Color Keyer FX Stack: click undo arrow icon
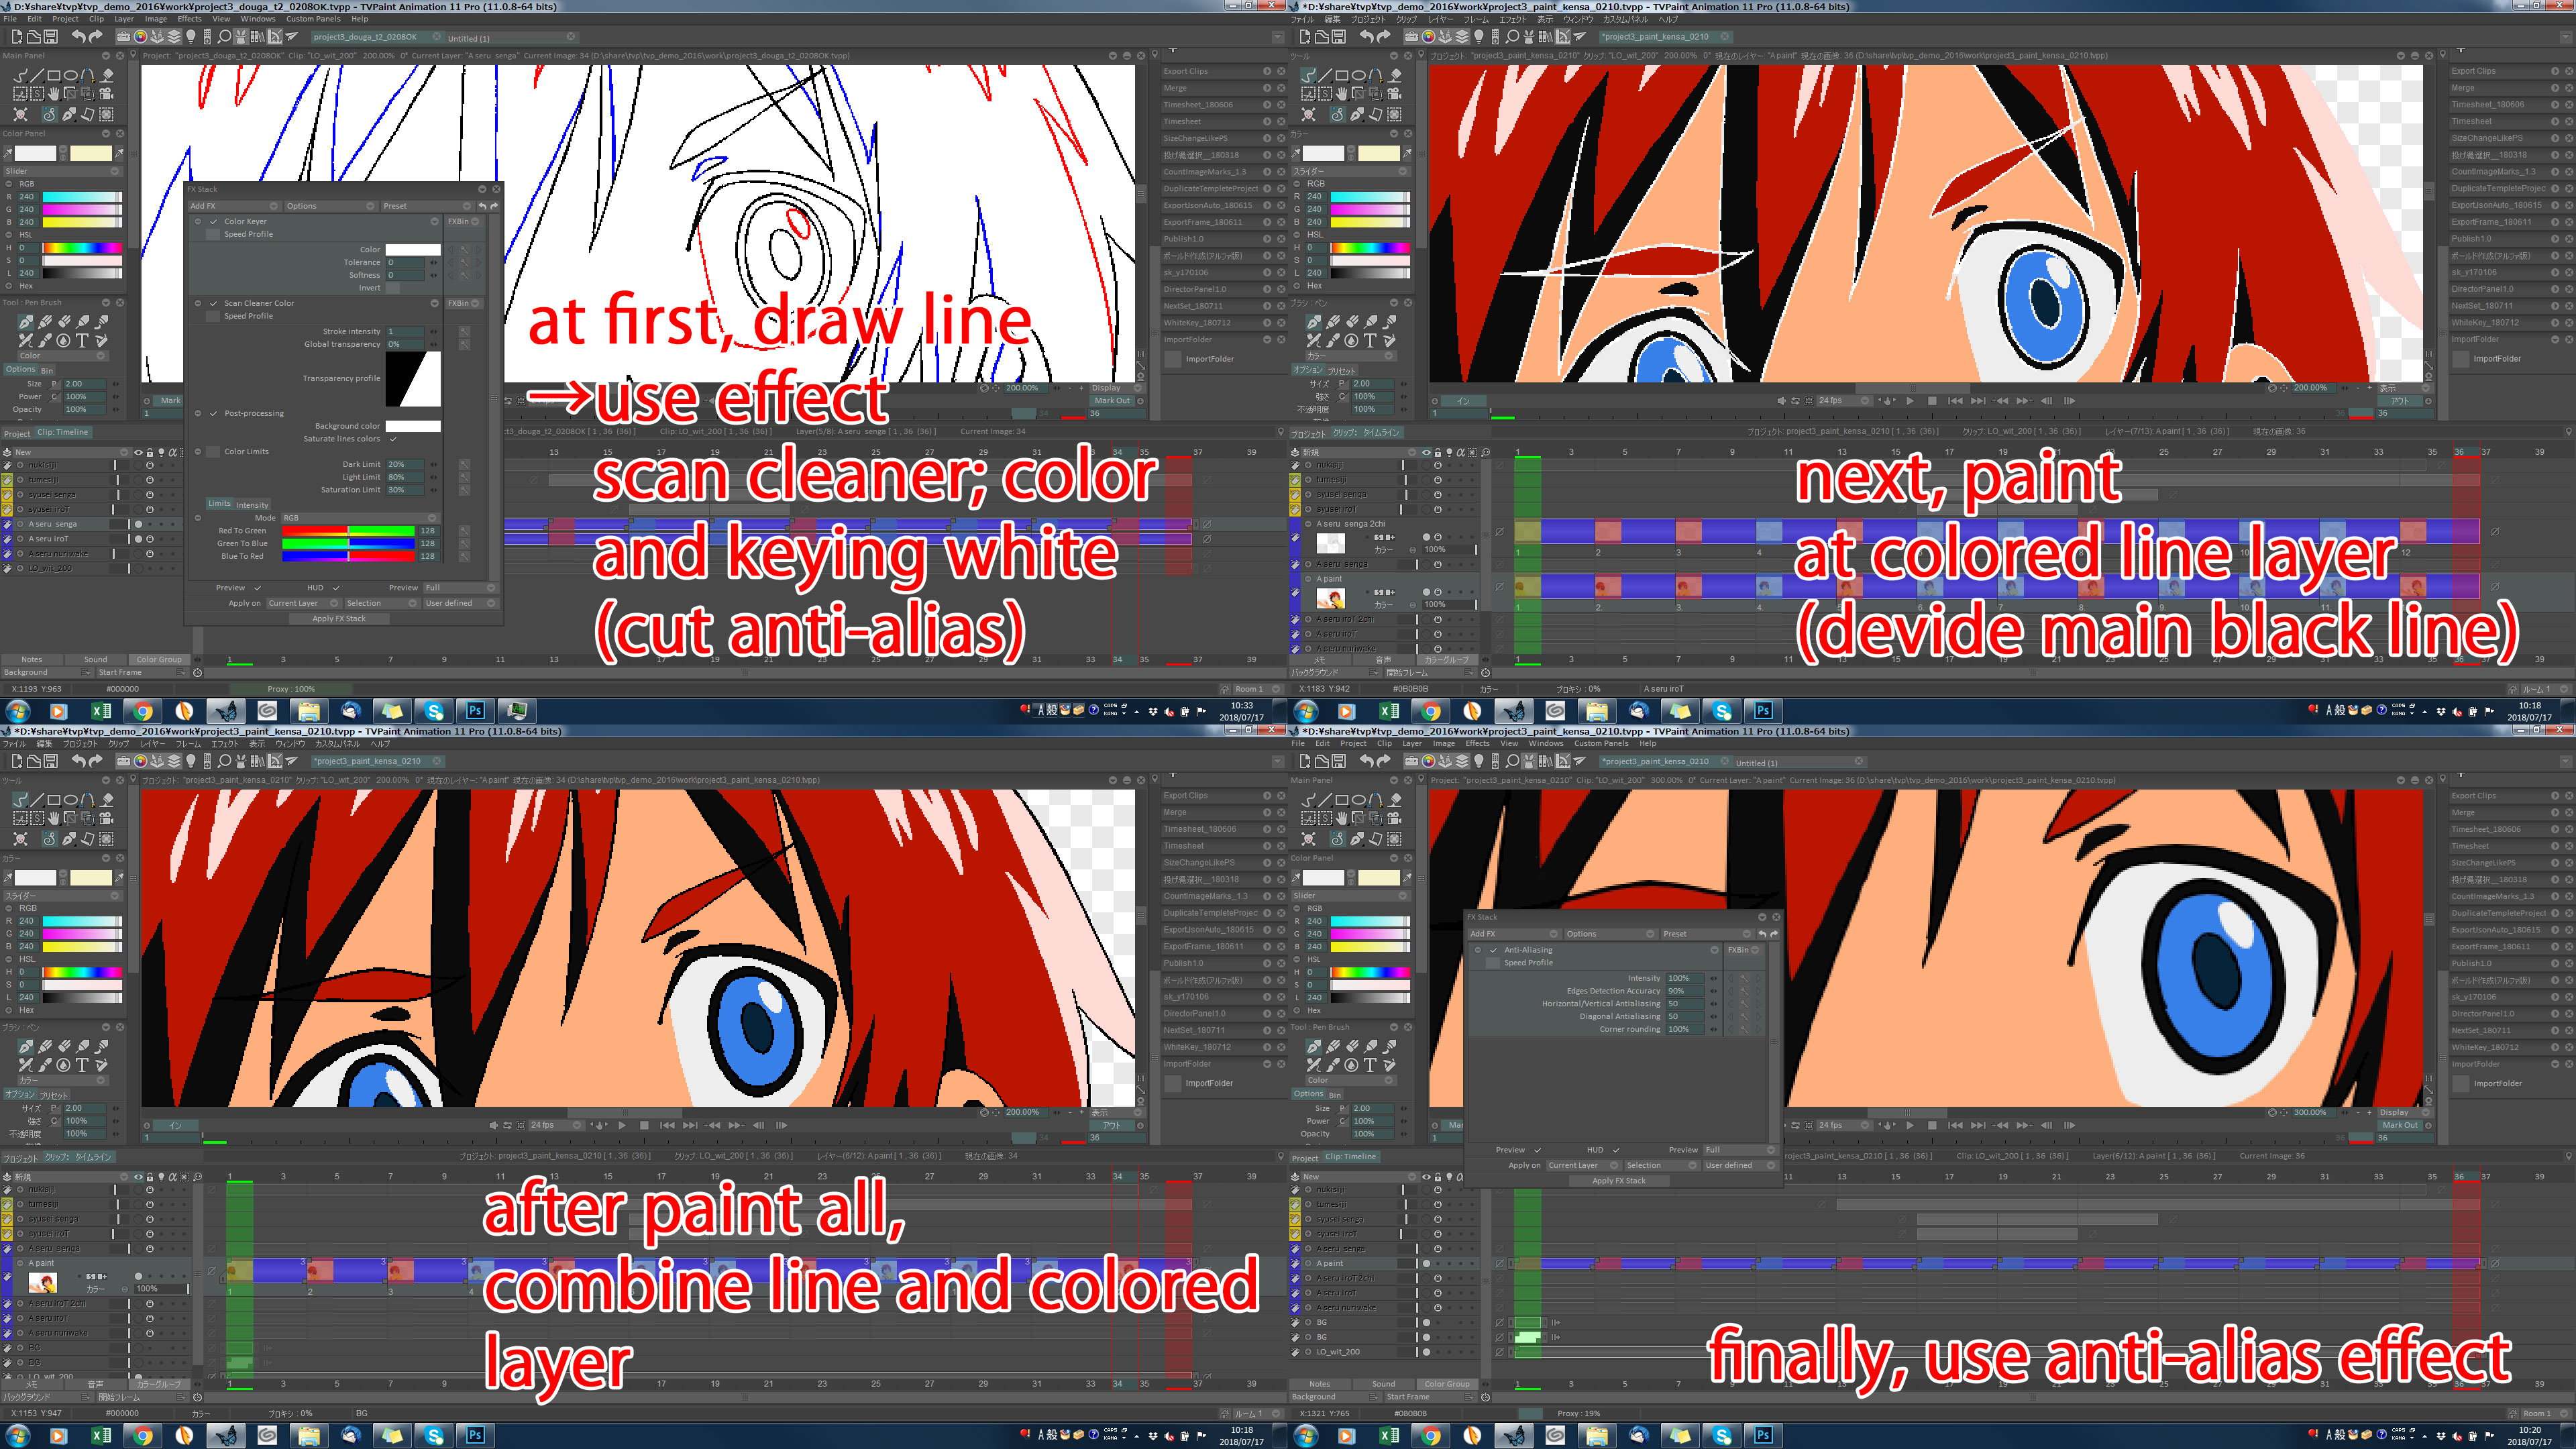 pos(482,206)
